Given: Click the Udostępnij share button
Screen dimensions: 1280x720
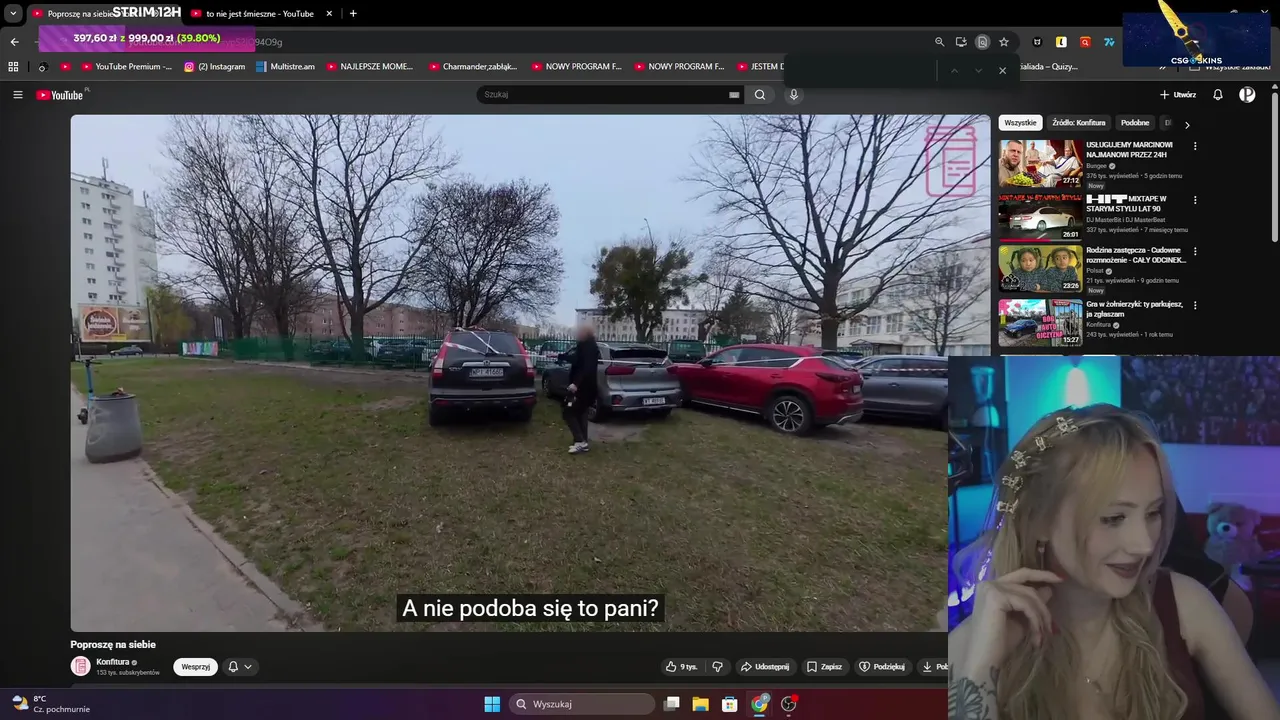Looking at the screenshot, I should click(765, 667).
